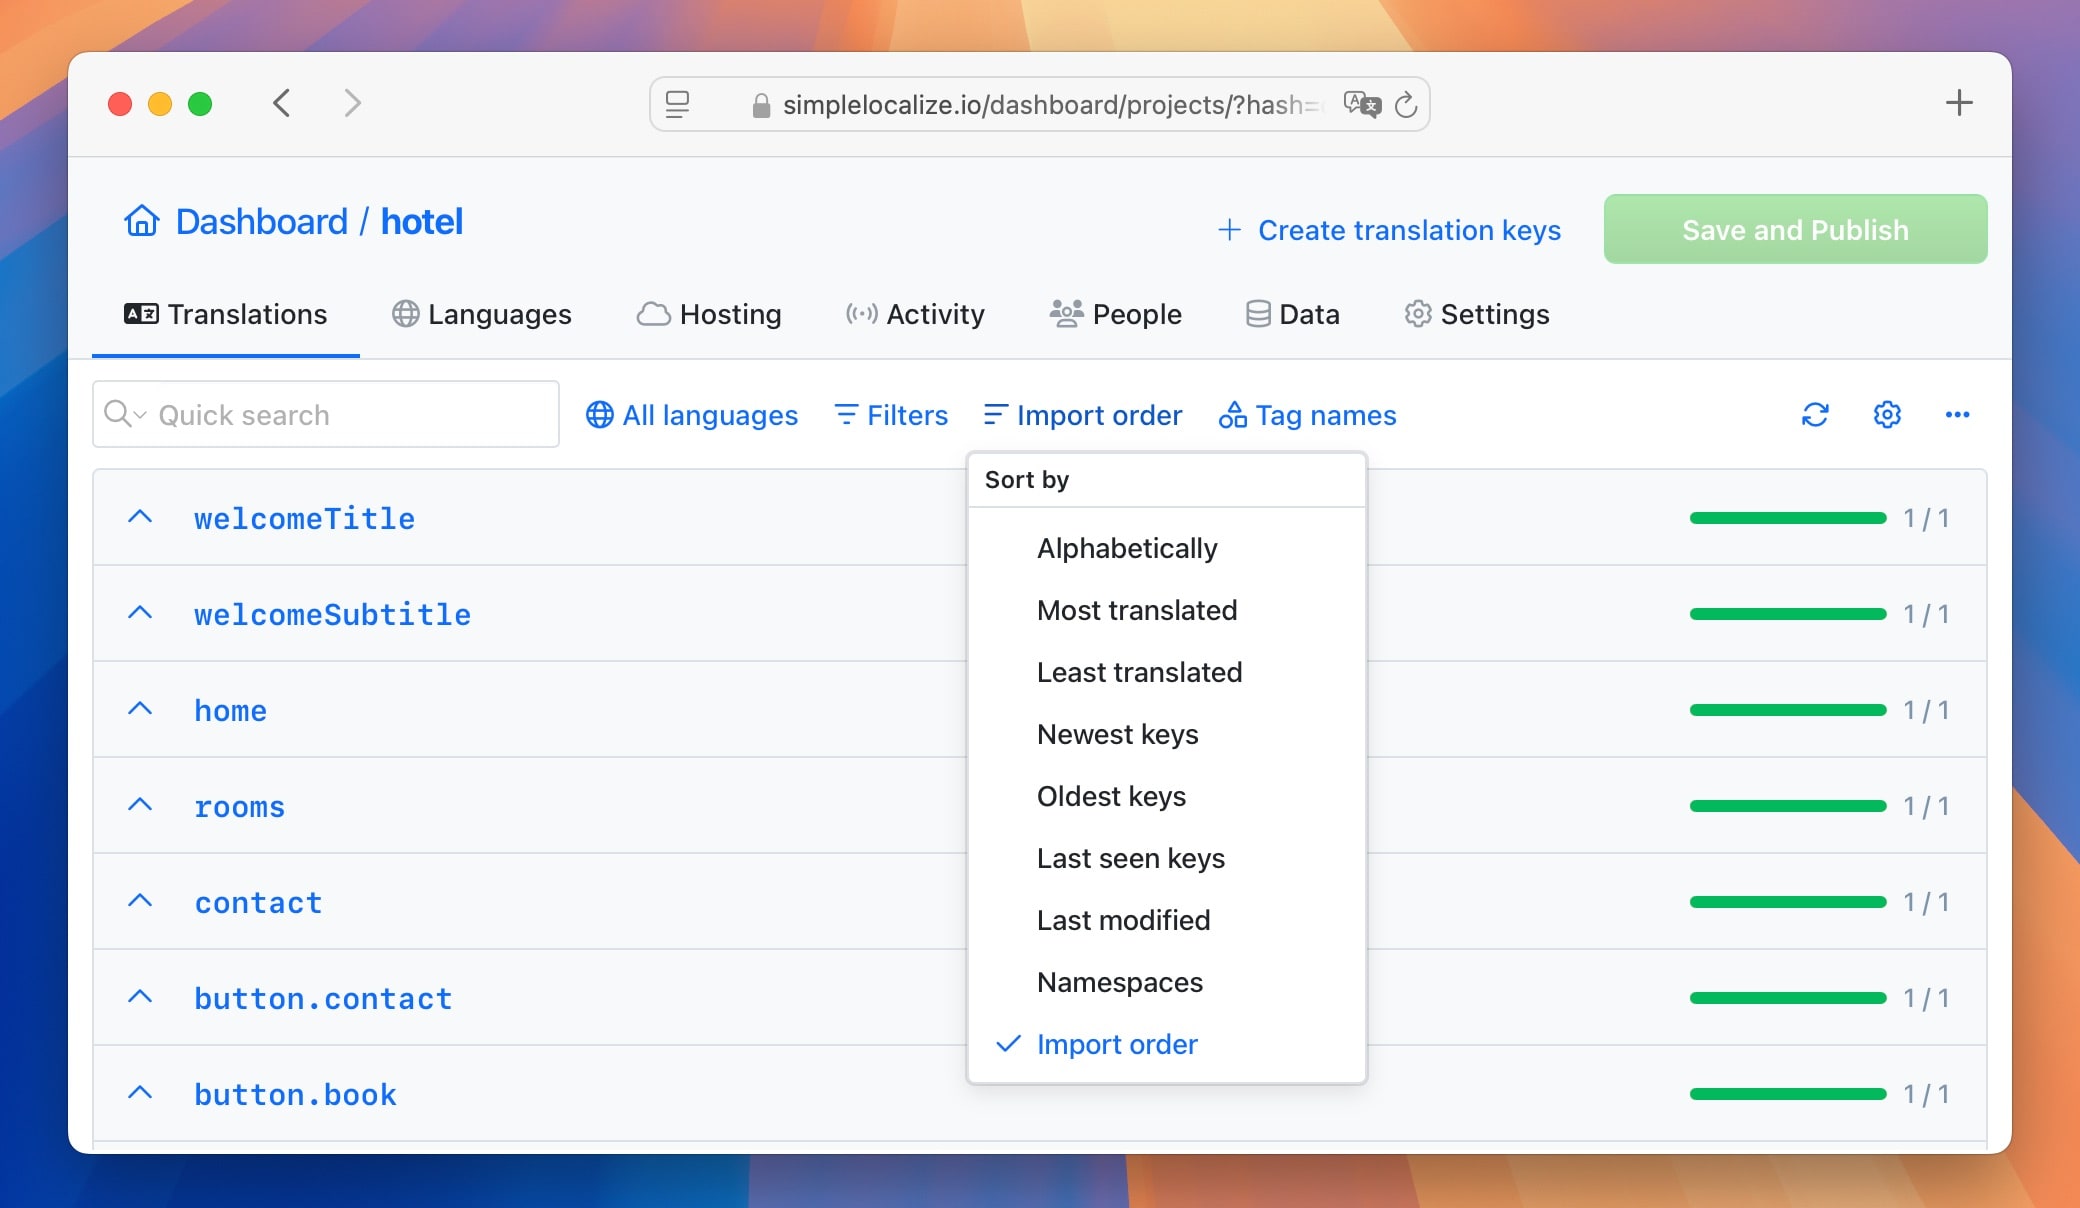Collapse the rooms key row
The height and width of the screenshot is (1208, 2080).
pyautogui.click(x=140, y=805)
